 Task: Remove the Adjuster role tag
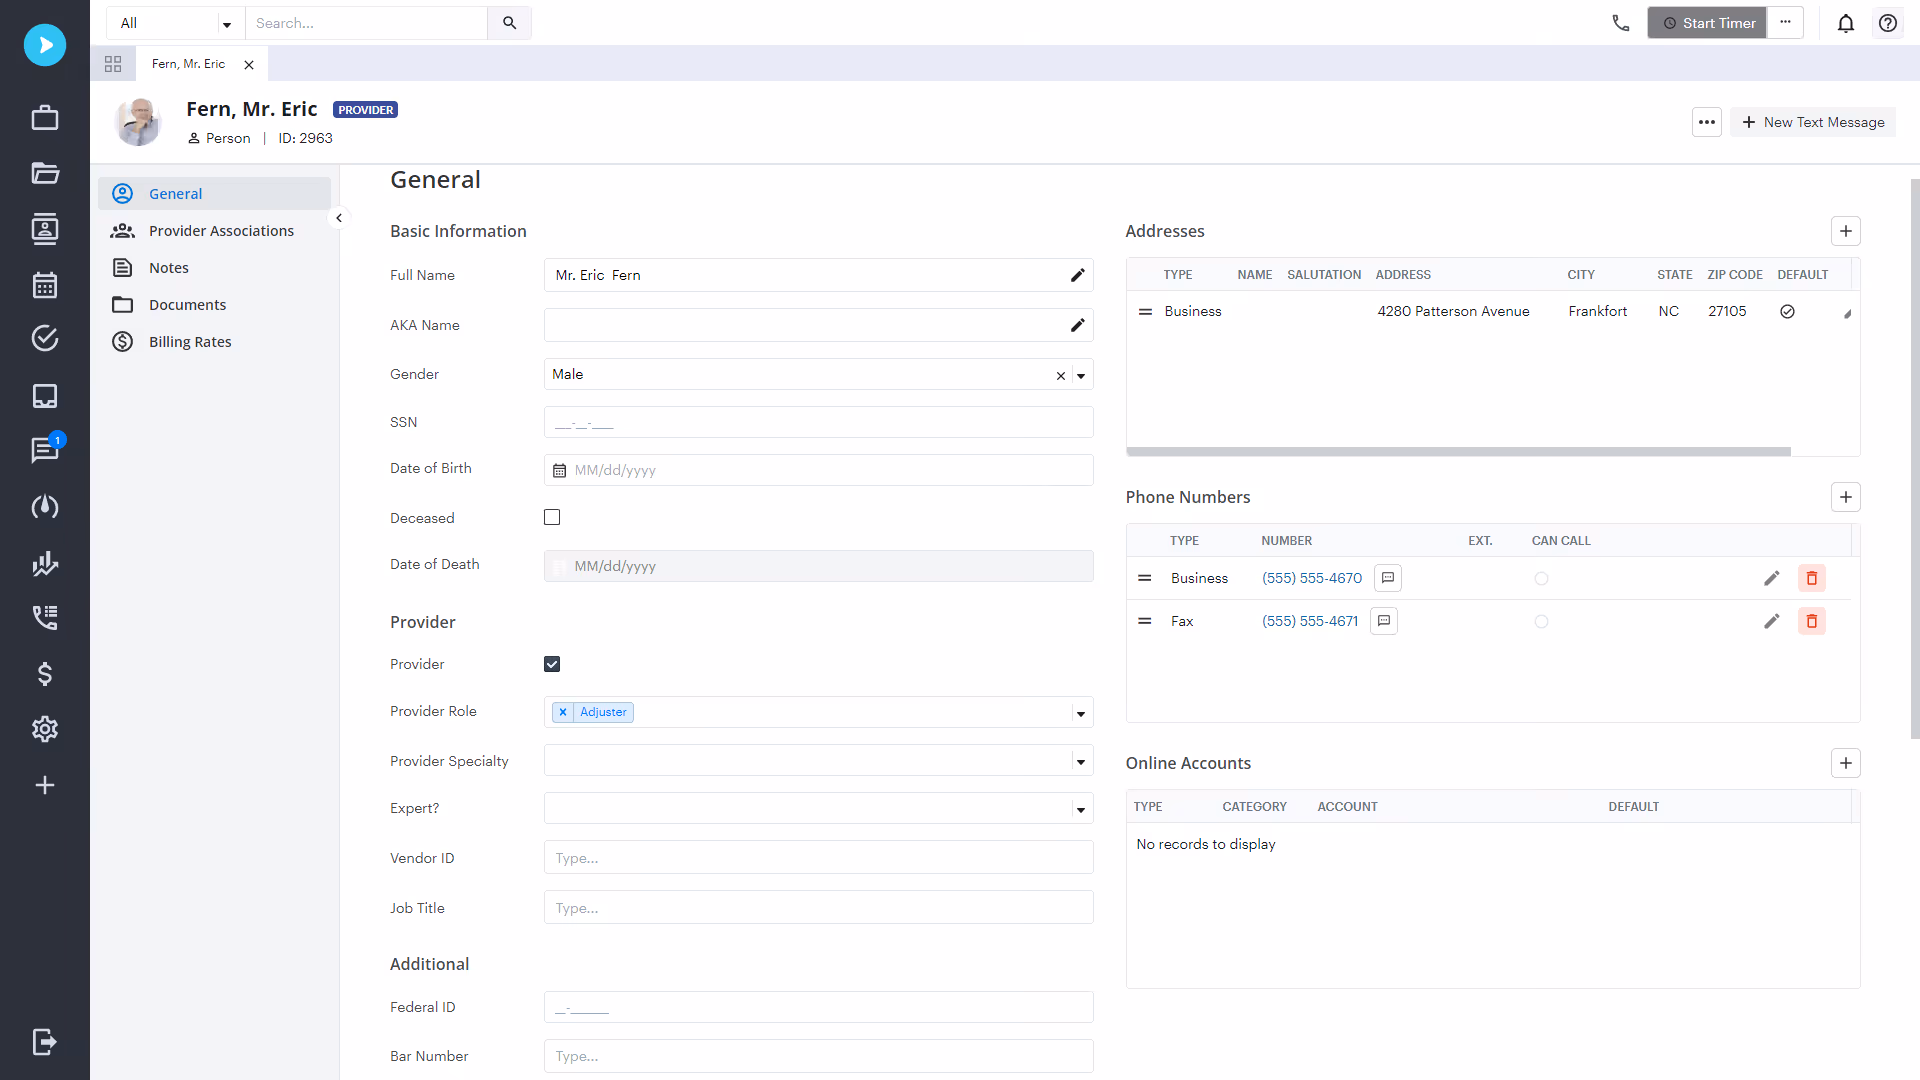pos(563,712)
